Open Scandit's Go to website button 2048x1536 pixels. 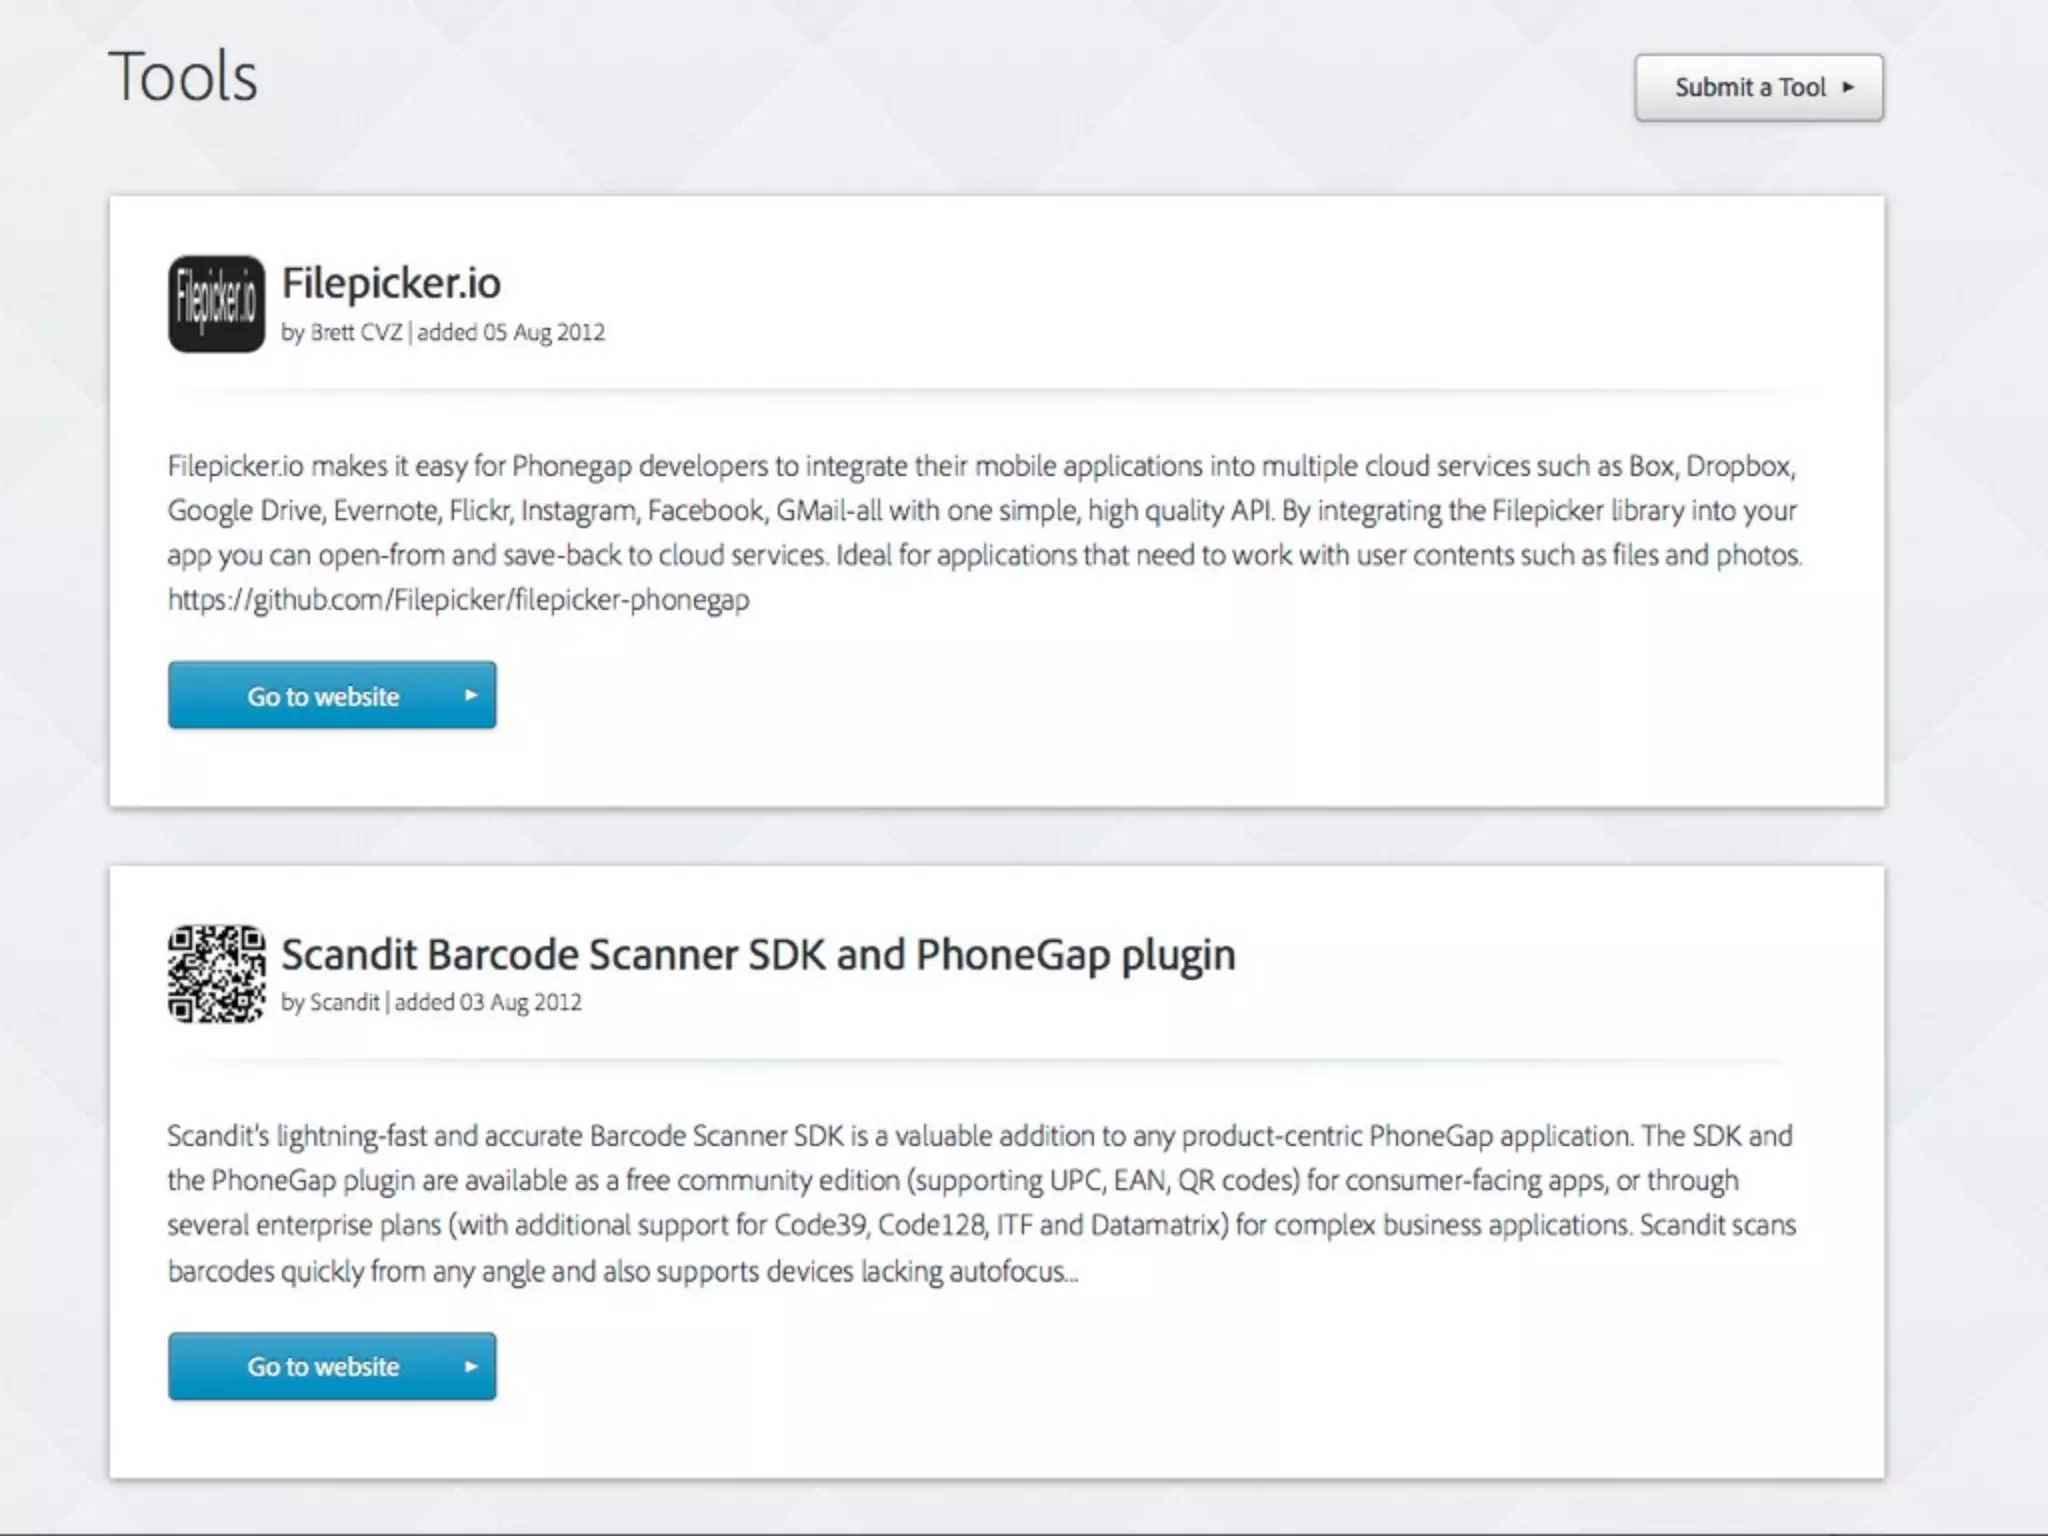322,1366
